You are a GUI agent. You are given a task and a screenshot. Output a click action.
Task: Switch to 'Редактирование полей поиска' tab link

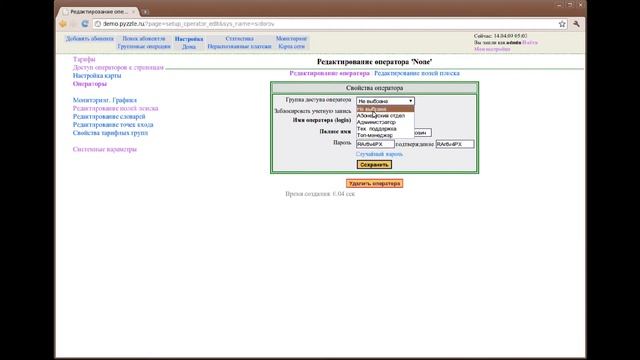(x=417, y=73)
